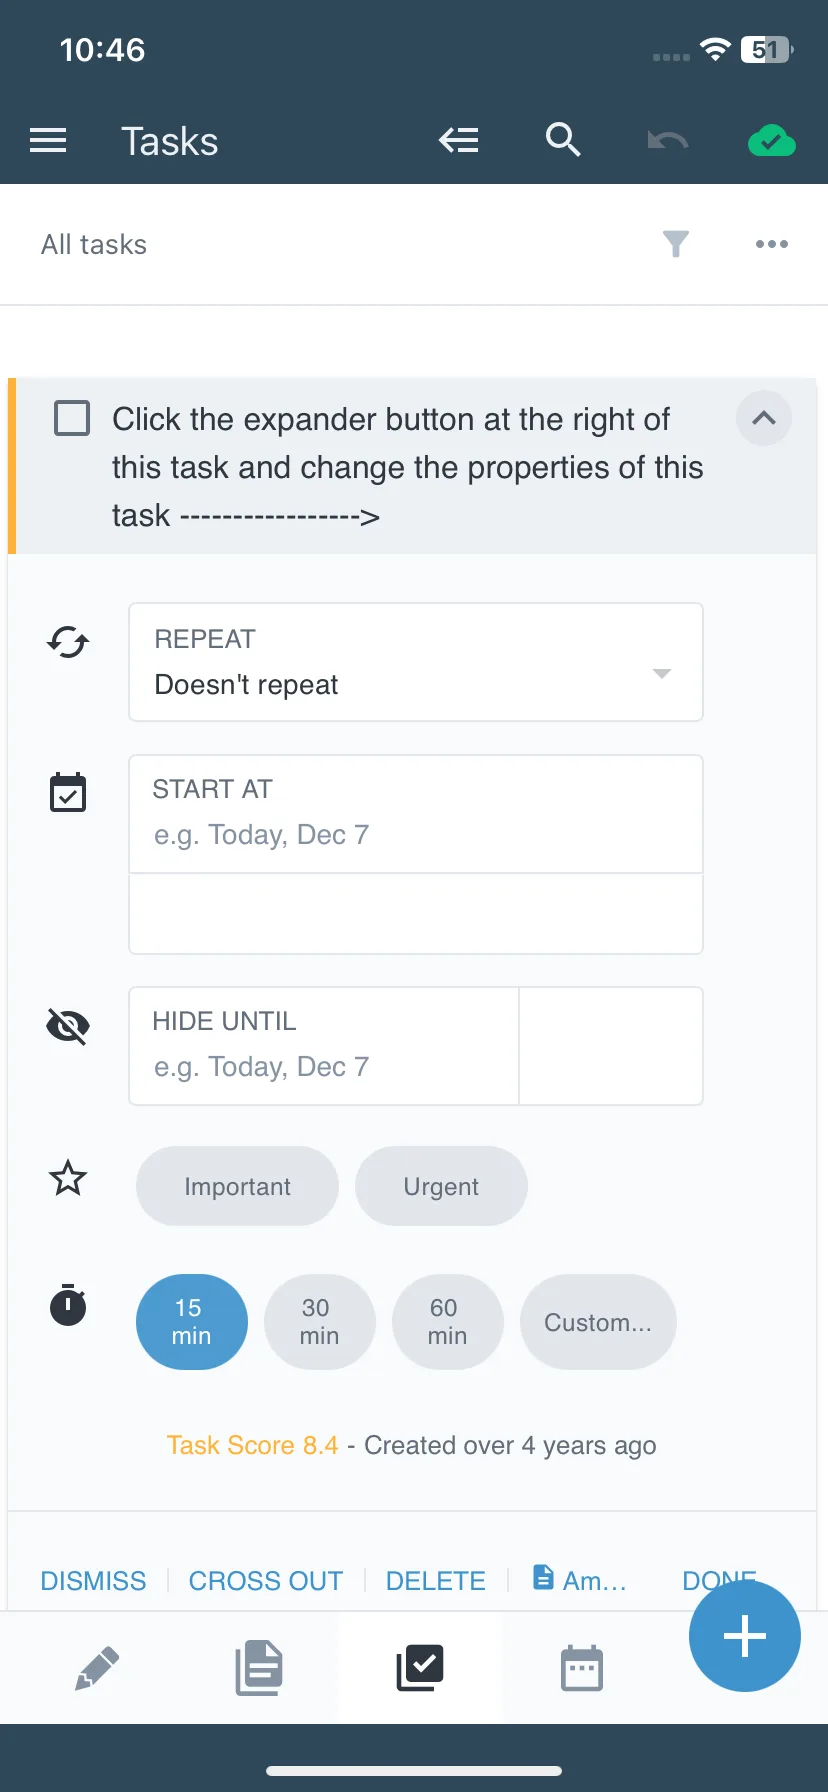Viewport: 828px width, 1792px height.
Task: Switch to the notes document tab
Action: 259,1668
